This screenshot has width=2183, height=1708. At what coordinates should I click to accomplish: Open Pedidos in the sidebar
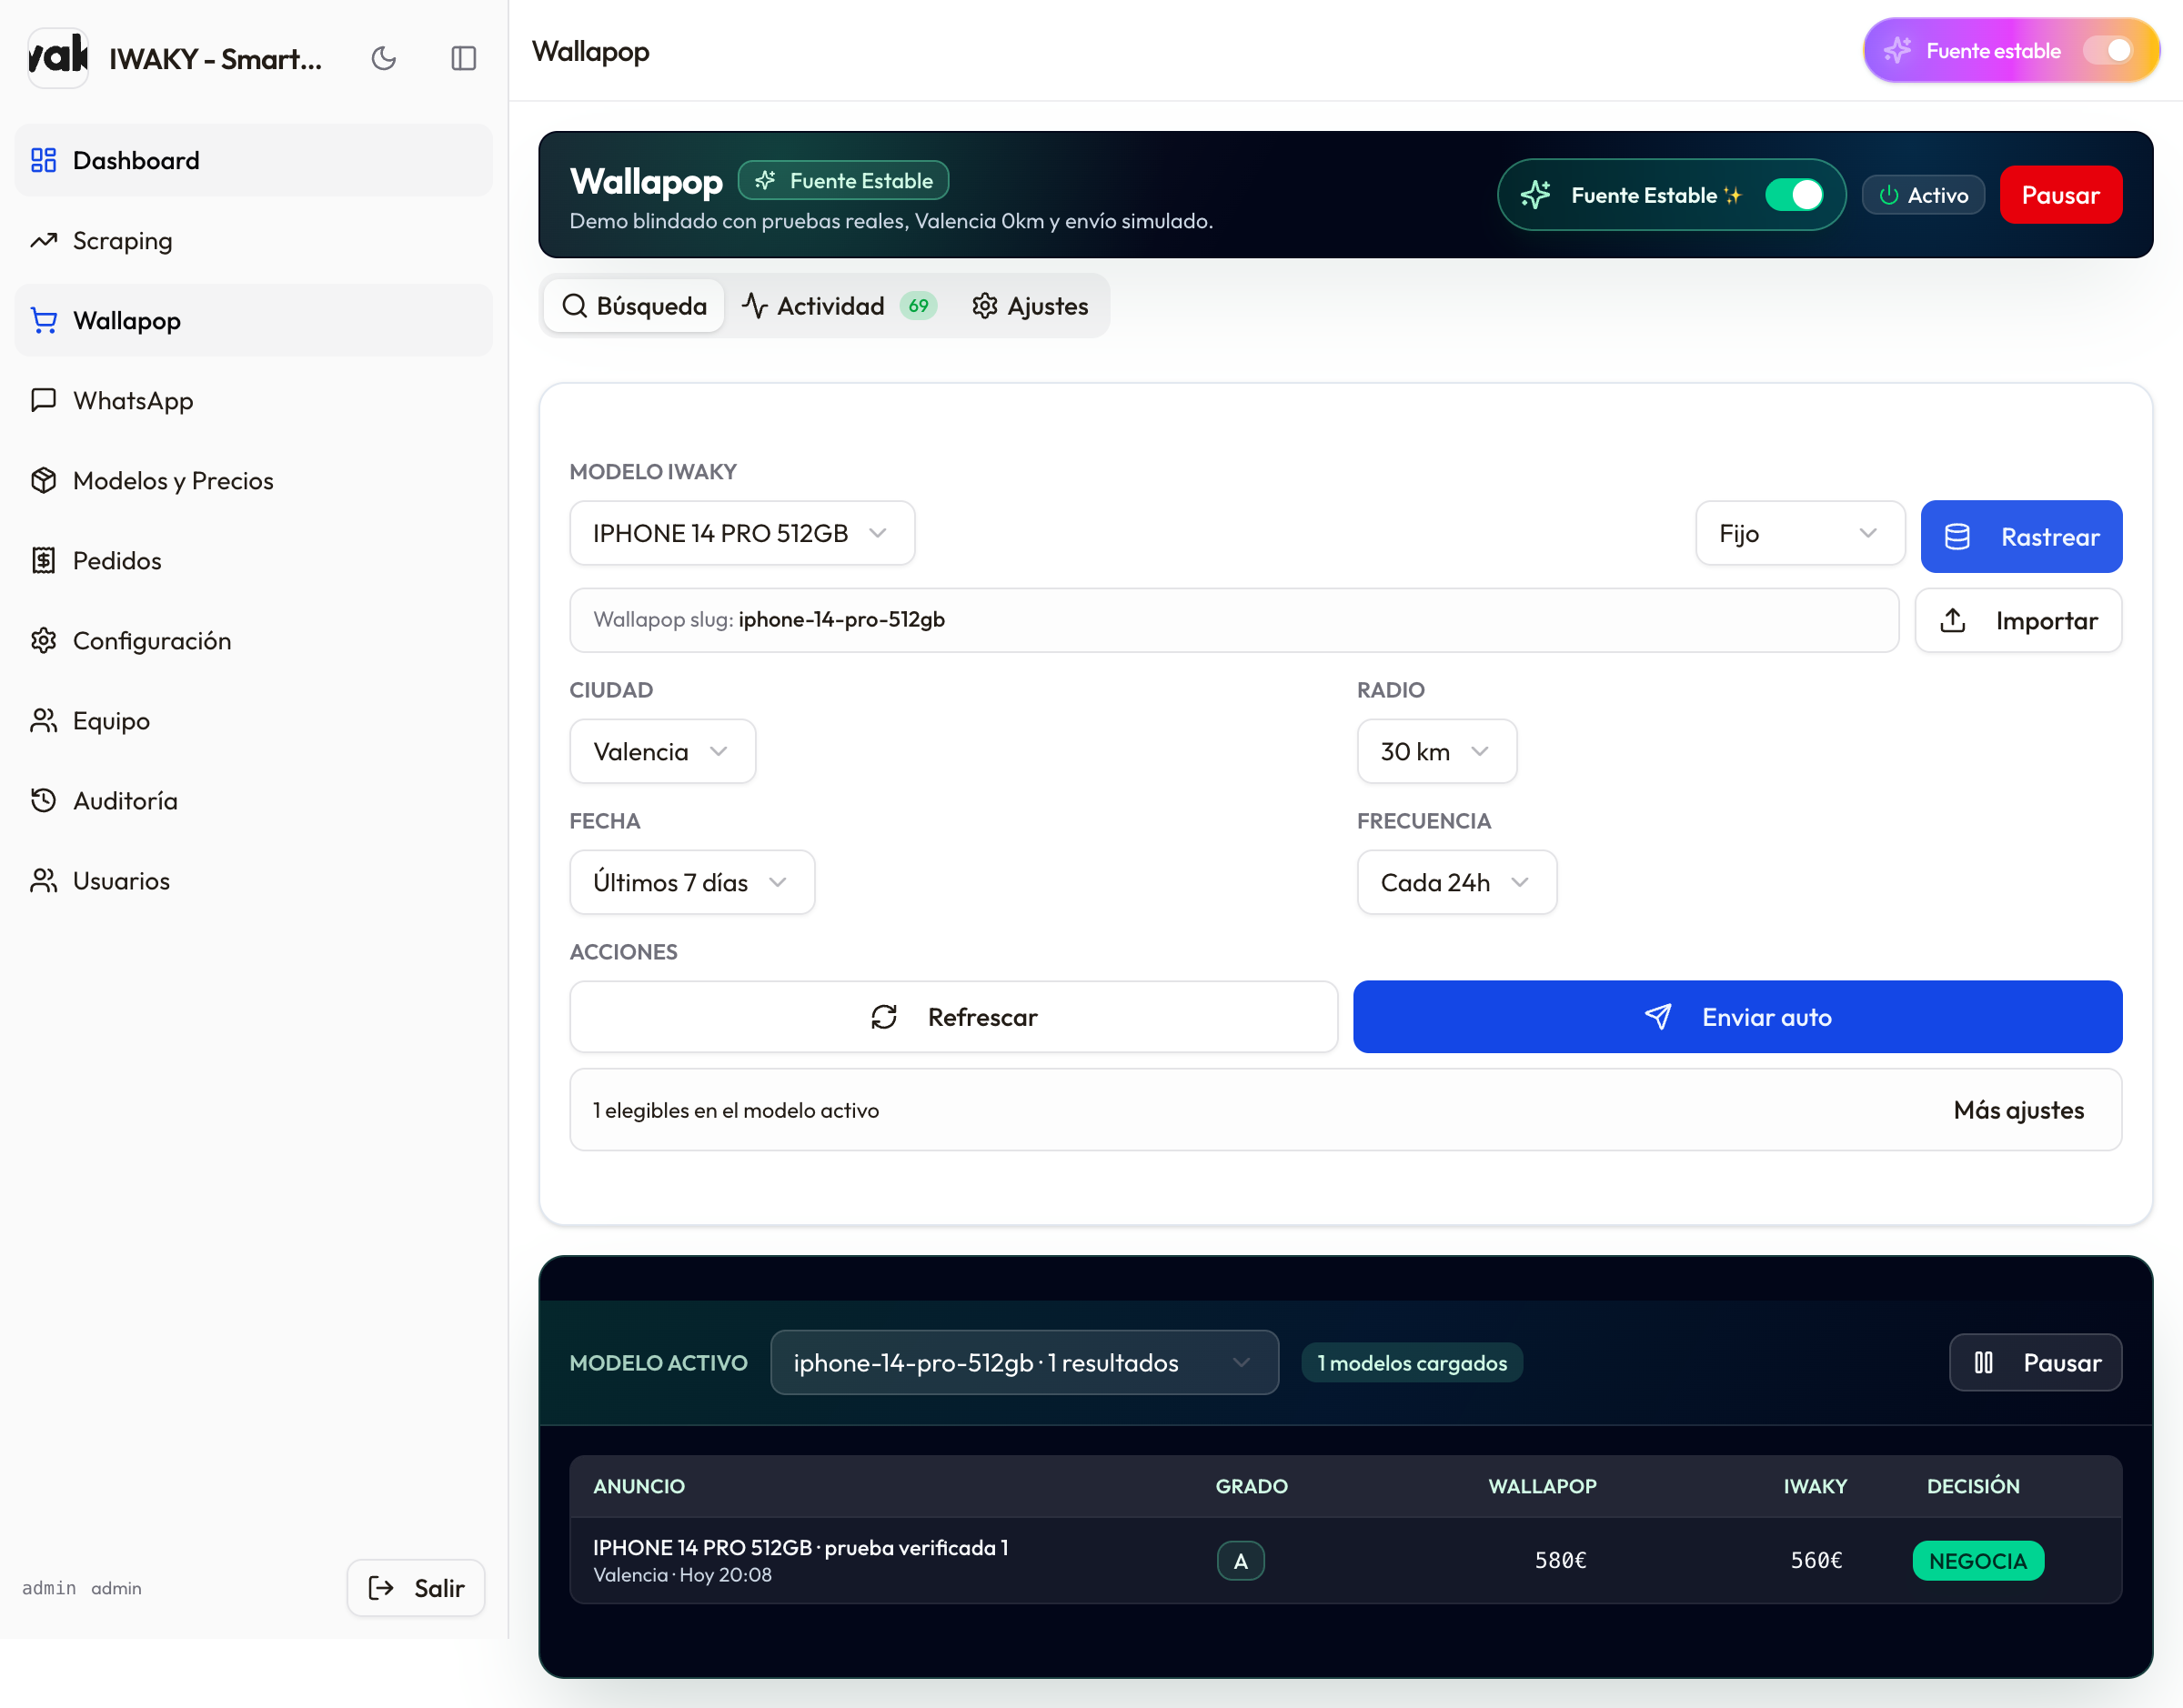254,560
